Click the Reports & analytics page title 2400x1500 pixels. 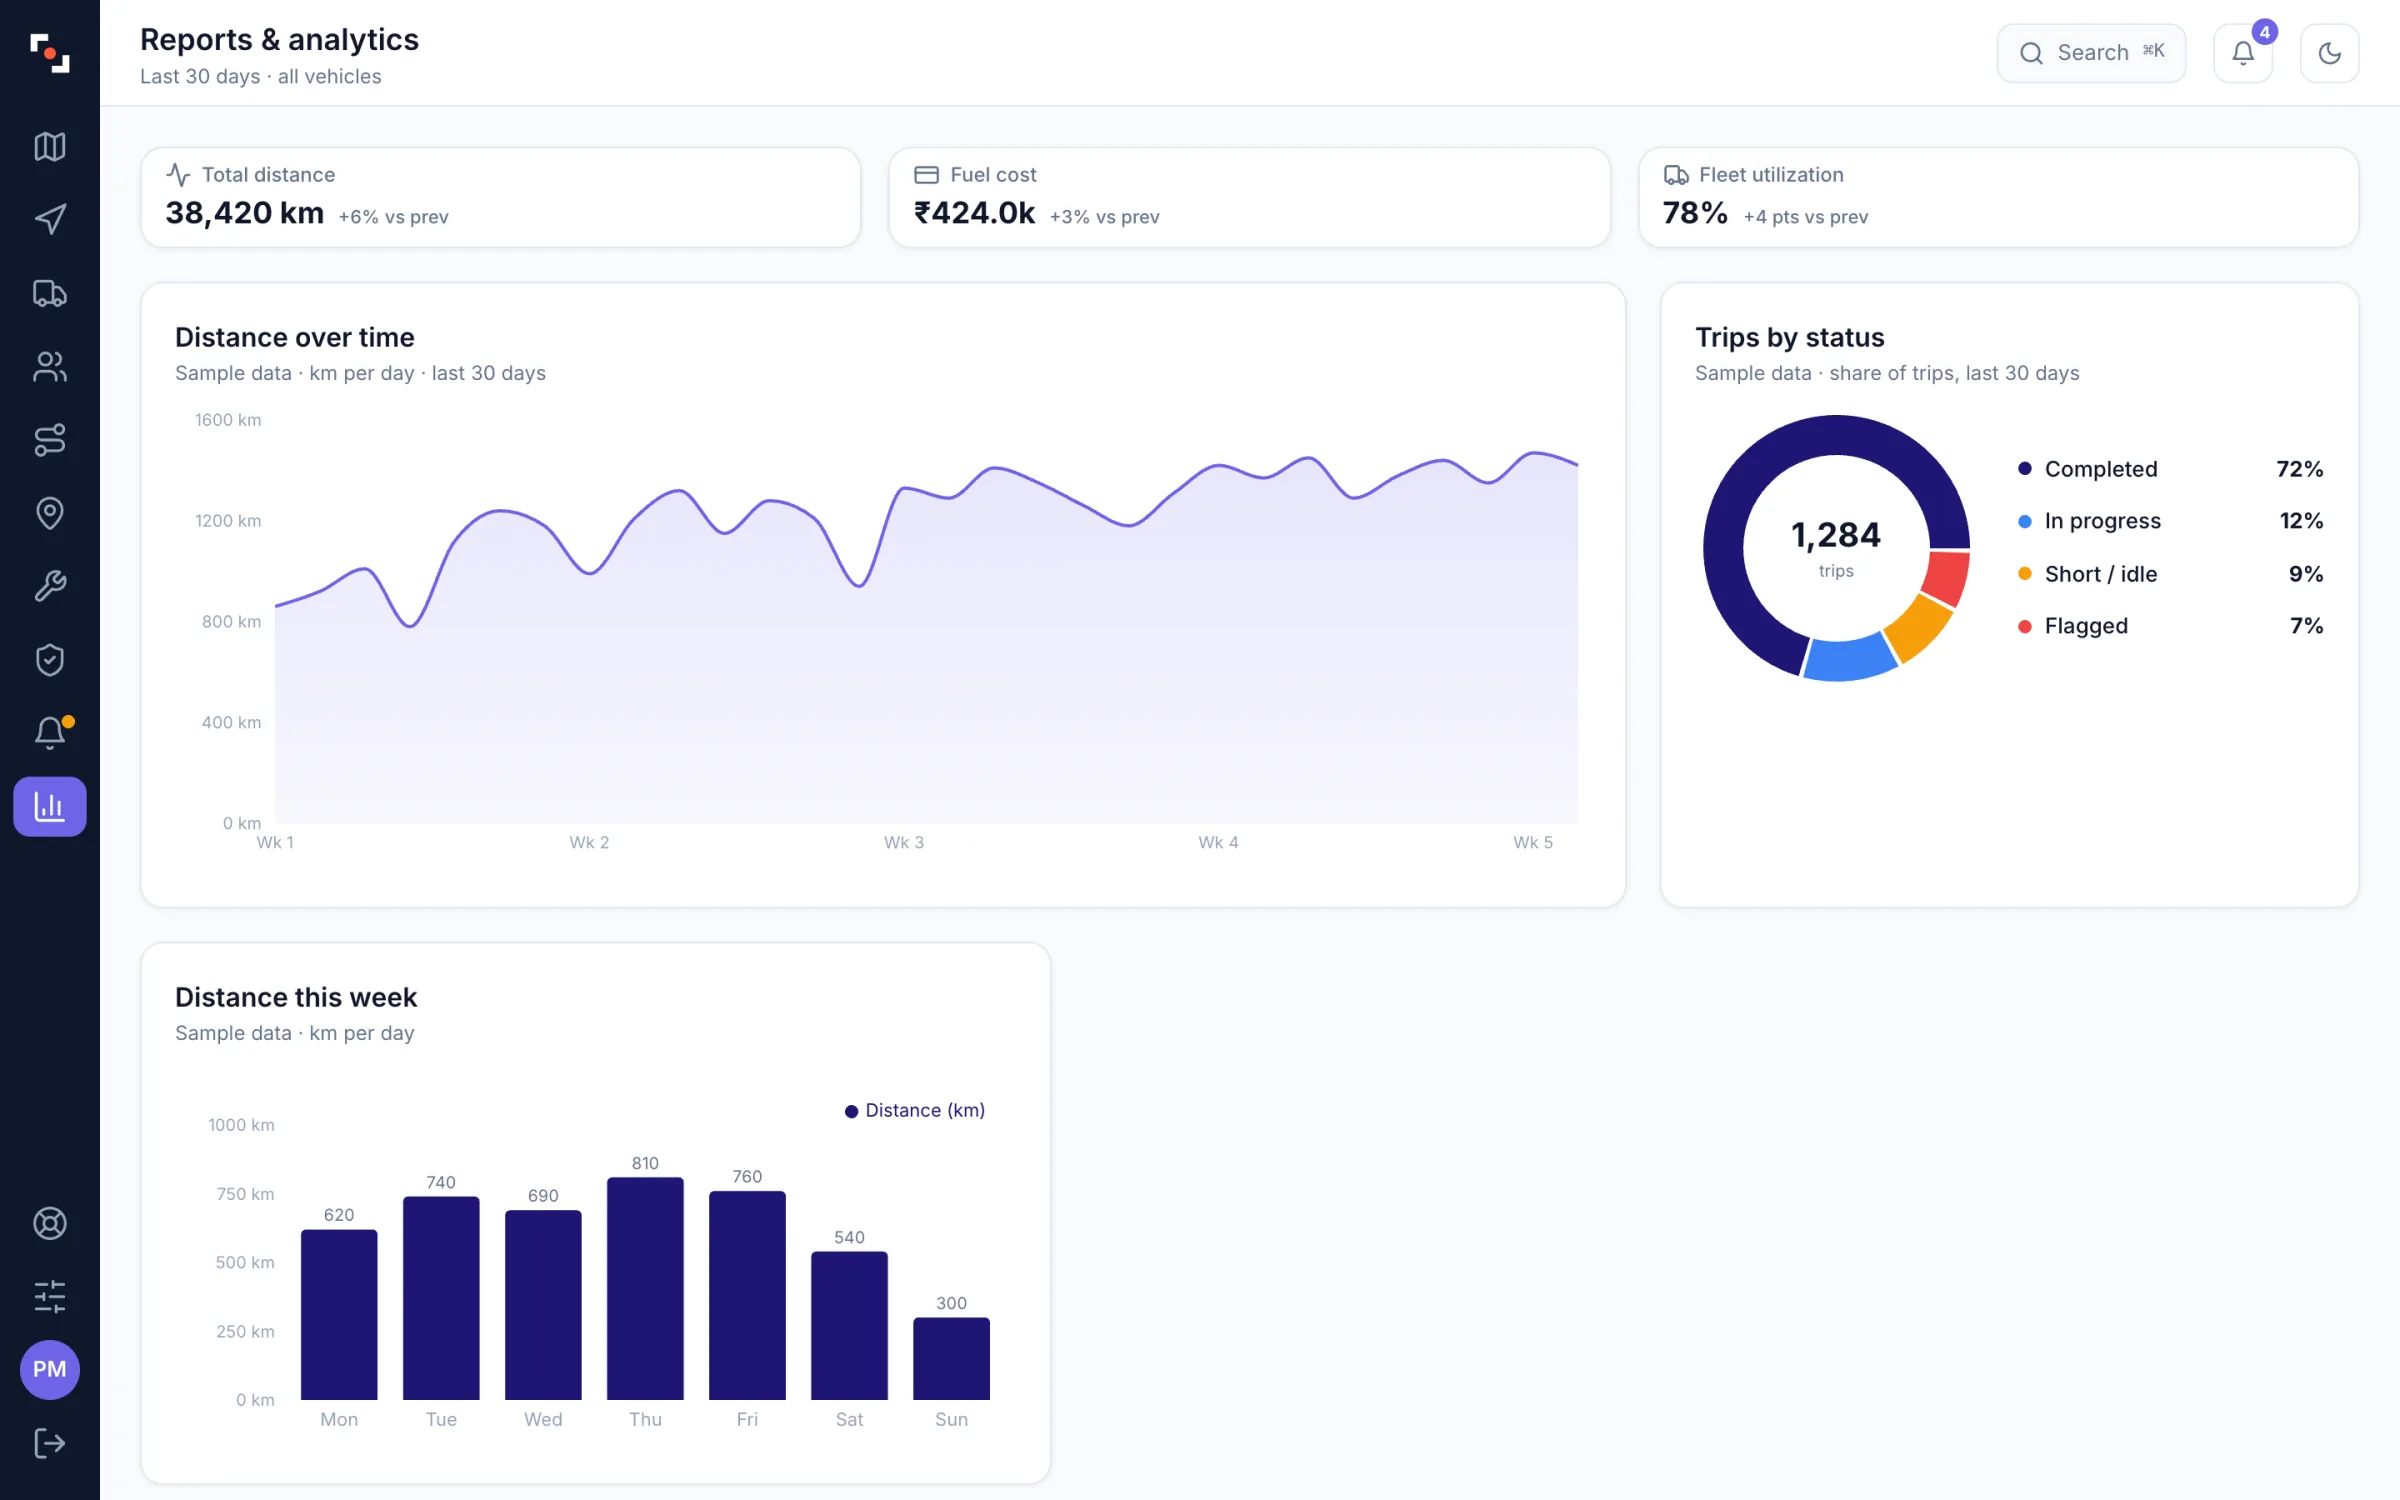(279, 39)
